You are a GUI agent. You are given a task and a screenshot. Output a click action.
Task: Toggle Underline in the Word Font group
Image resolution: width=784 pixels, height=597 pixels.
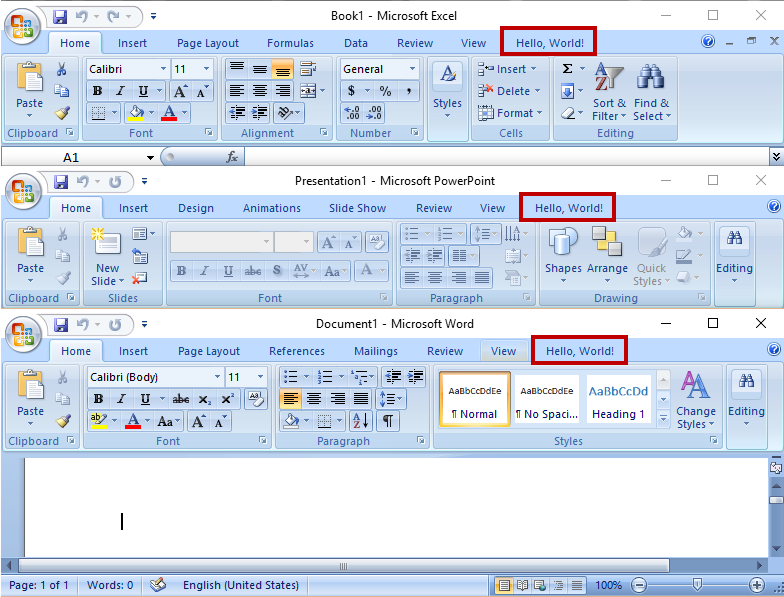[145, 399]
